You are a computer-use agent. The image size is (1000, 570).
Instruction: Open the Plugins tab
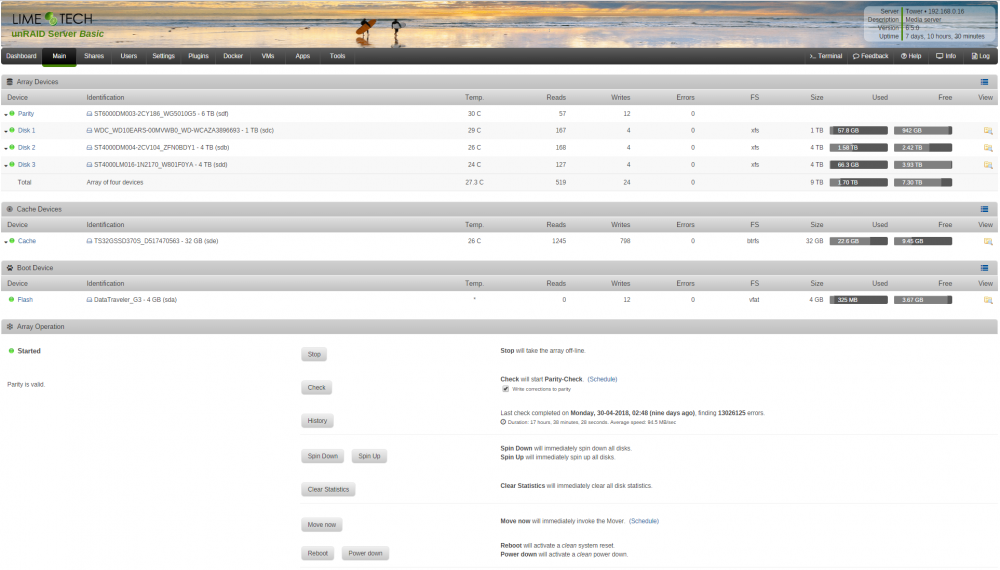[x=198, y=56]
